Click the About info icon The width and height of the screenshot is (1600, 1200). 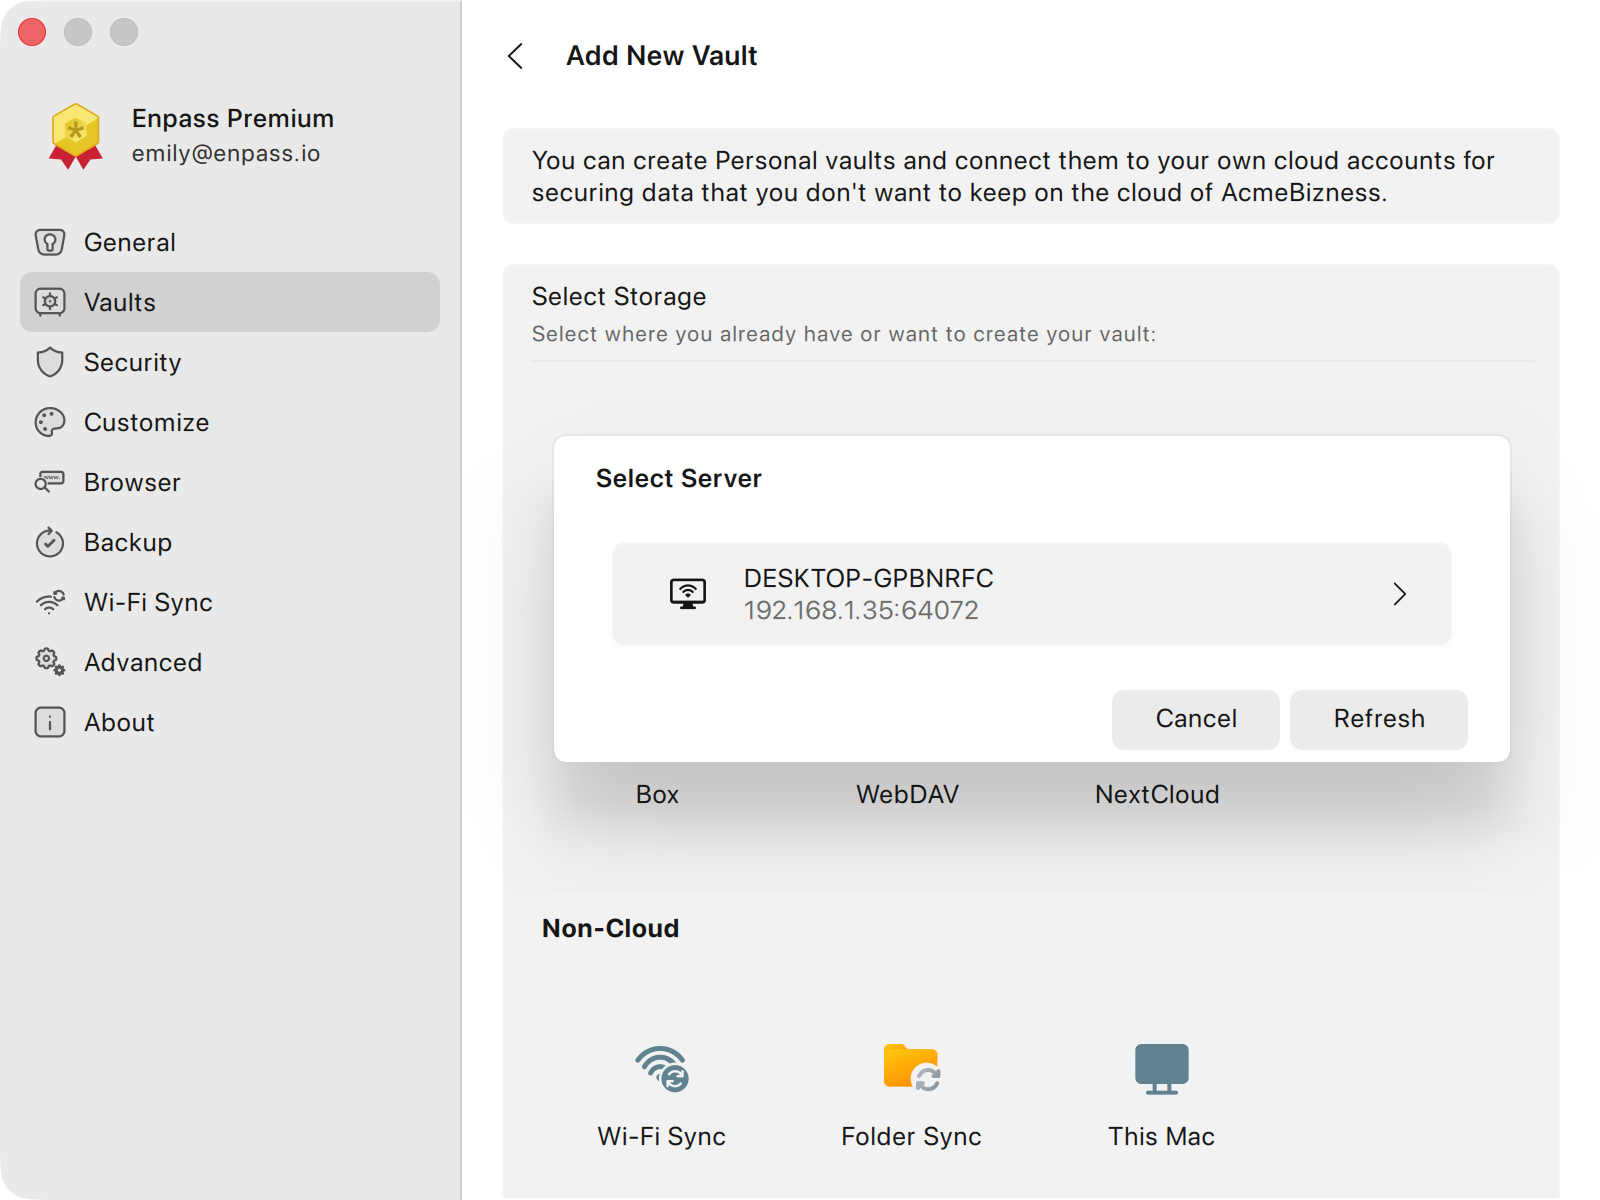[x=50, y=722]
